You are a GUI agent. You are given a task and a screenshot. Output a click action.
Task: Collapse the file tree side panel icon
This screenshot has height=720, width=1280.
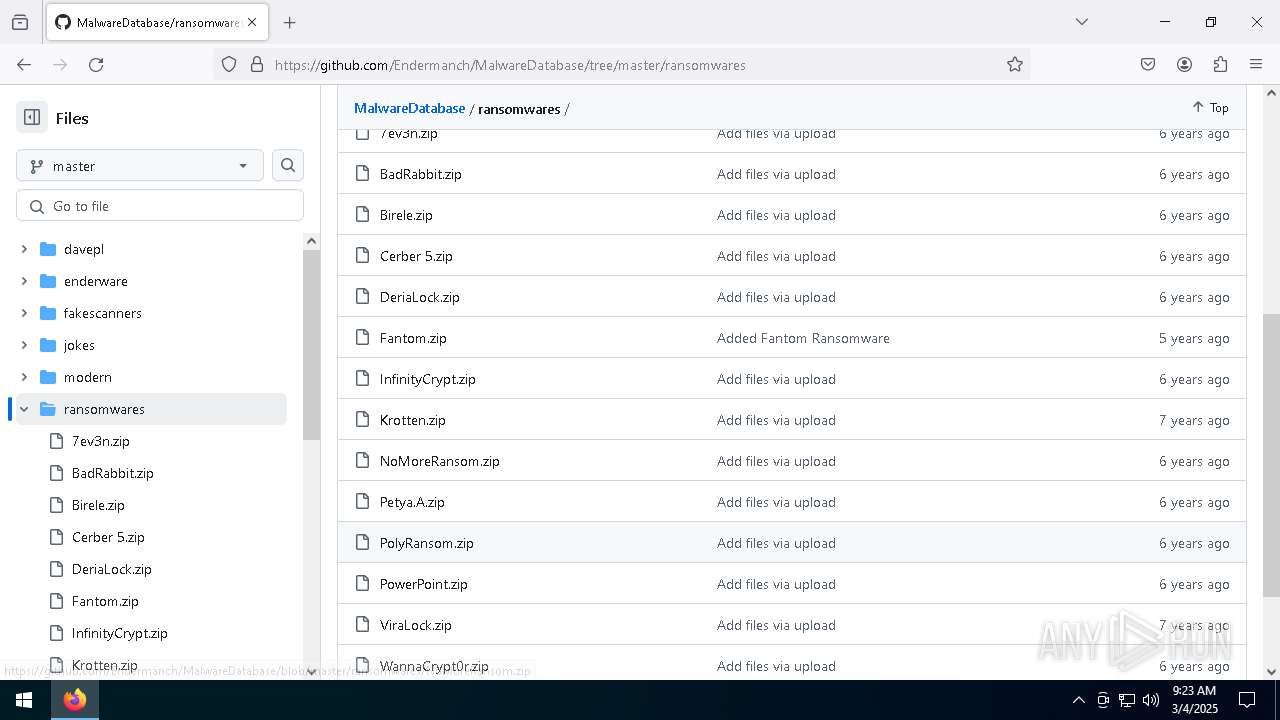[x=32, y=118]
